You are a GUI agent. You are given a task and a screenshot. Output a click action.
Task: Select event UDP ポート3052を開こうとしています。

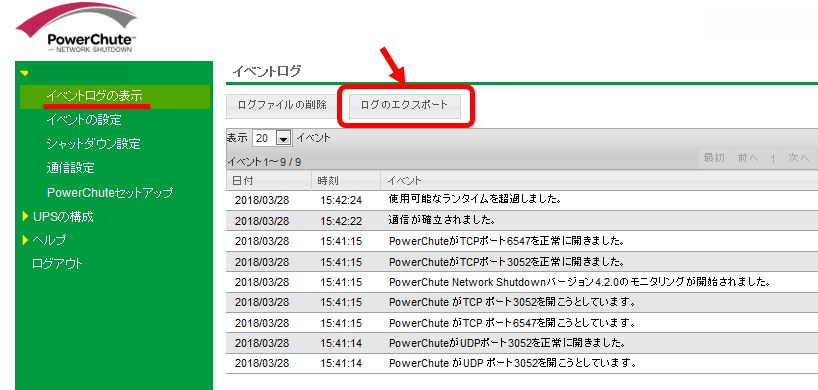point(513,362)
